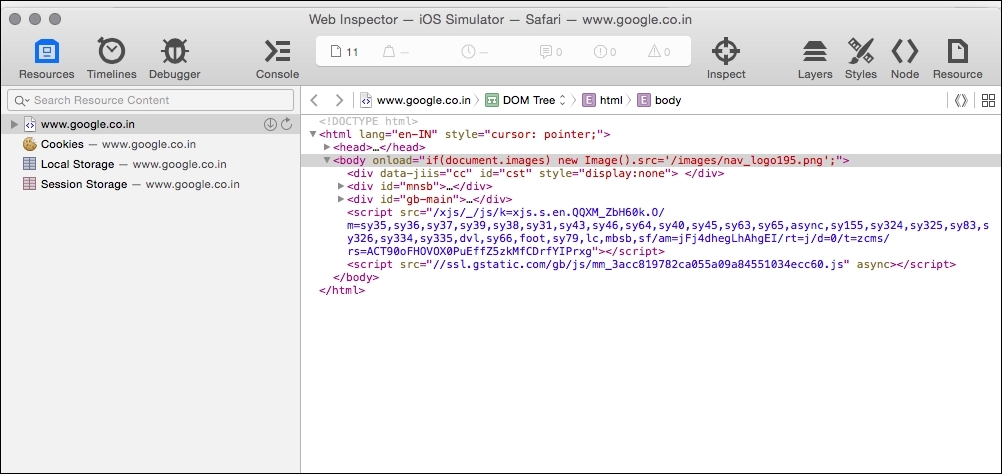Open the Node details sidebar
Screen dimensions: 1002x474
[904, 58]
